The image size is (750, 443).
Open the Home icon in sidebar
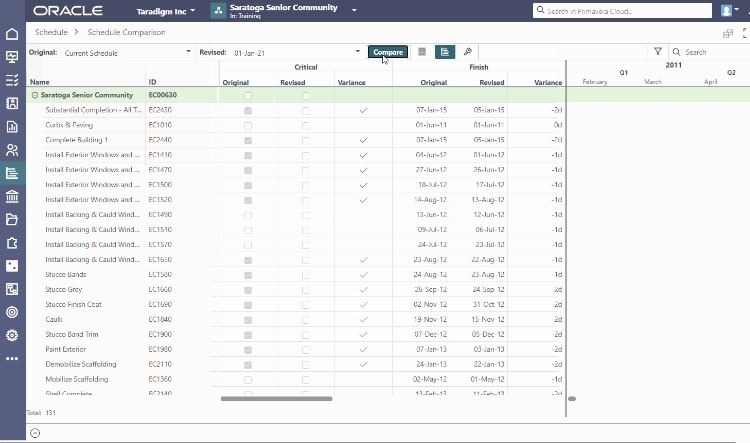tap(12, 34)
